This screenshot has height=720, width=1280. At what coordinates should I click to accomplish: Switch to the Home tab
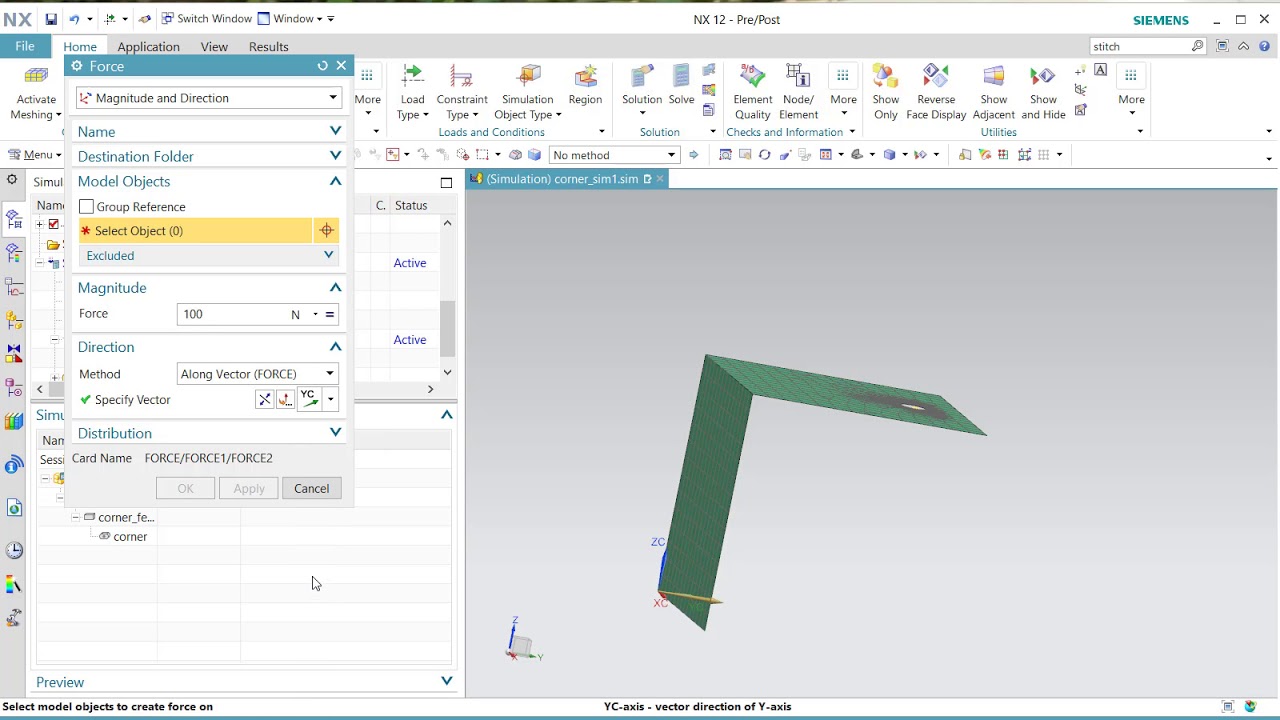80,47
